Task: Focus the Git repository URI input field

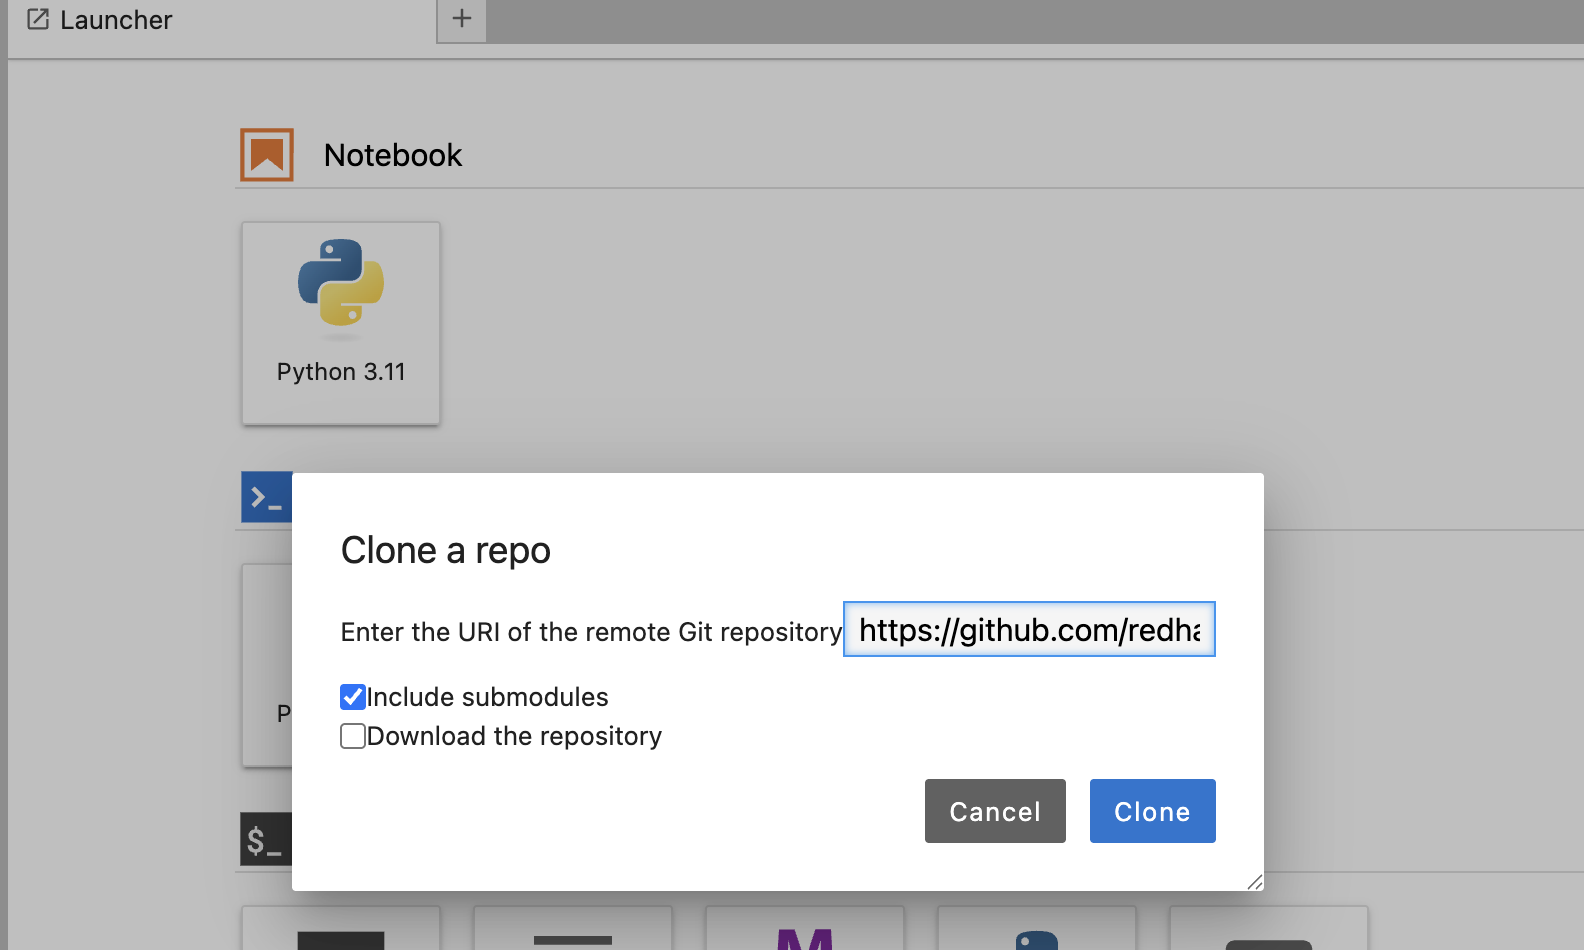Action: click(1029, 630)
